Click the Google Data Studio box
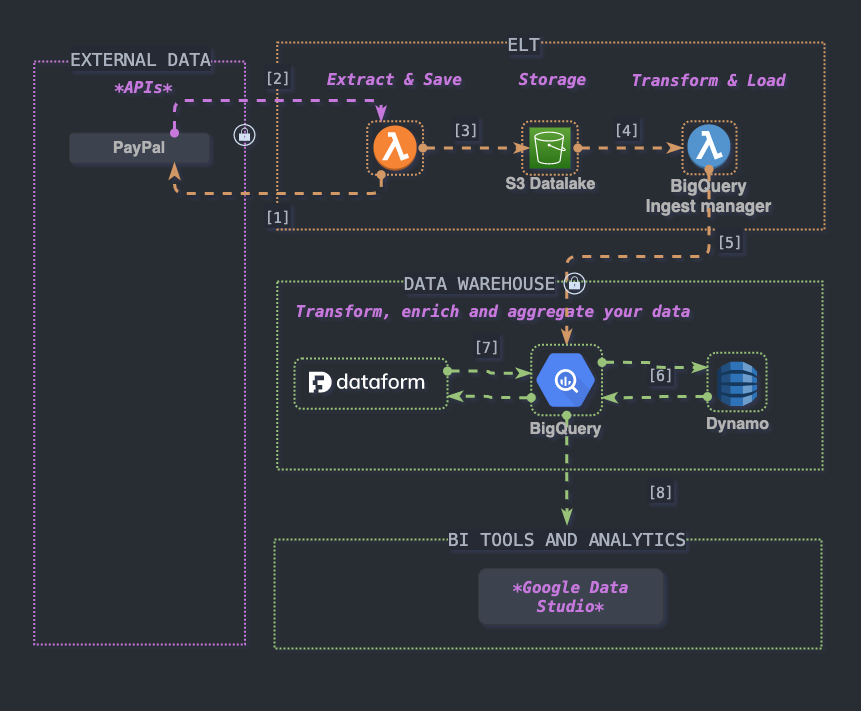 point(571,597)
